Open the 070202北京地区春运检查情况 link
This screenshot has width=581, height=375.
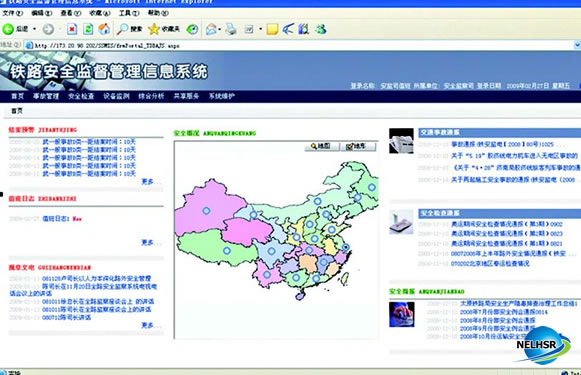490,263
